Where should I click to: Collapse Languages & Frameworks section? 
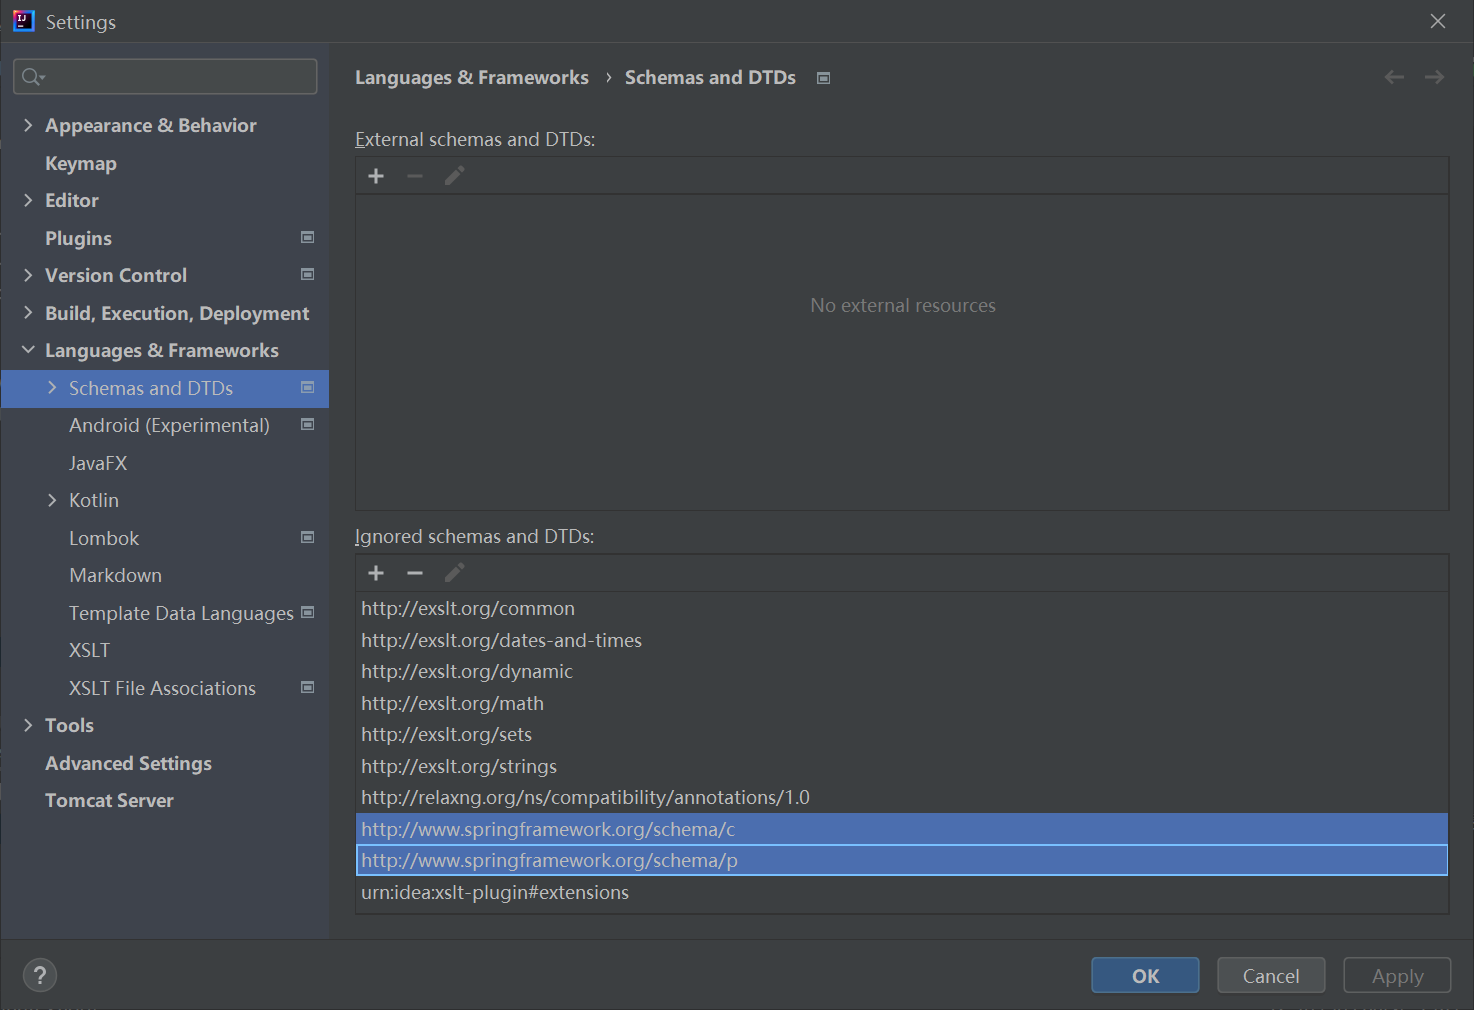click(x=28, y=350)
